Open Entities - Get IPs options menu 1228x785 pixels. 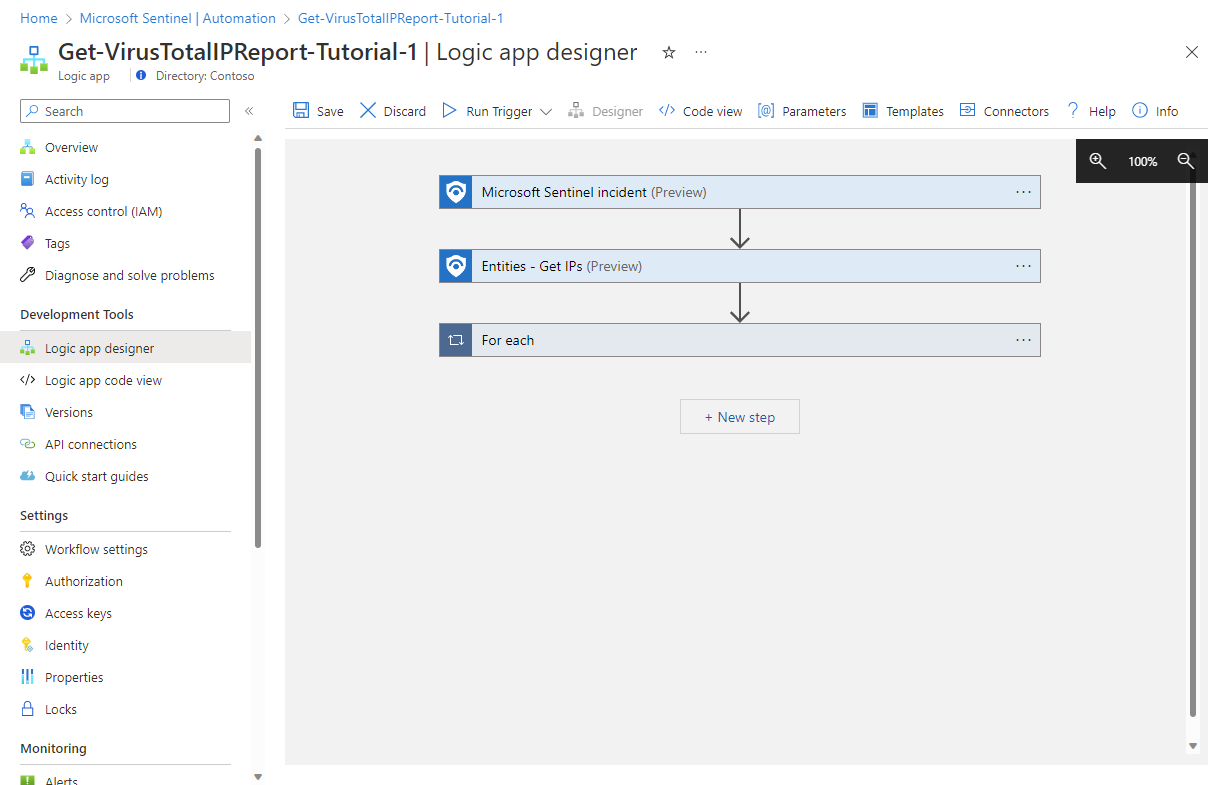tap(1023, 266)
